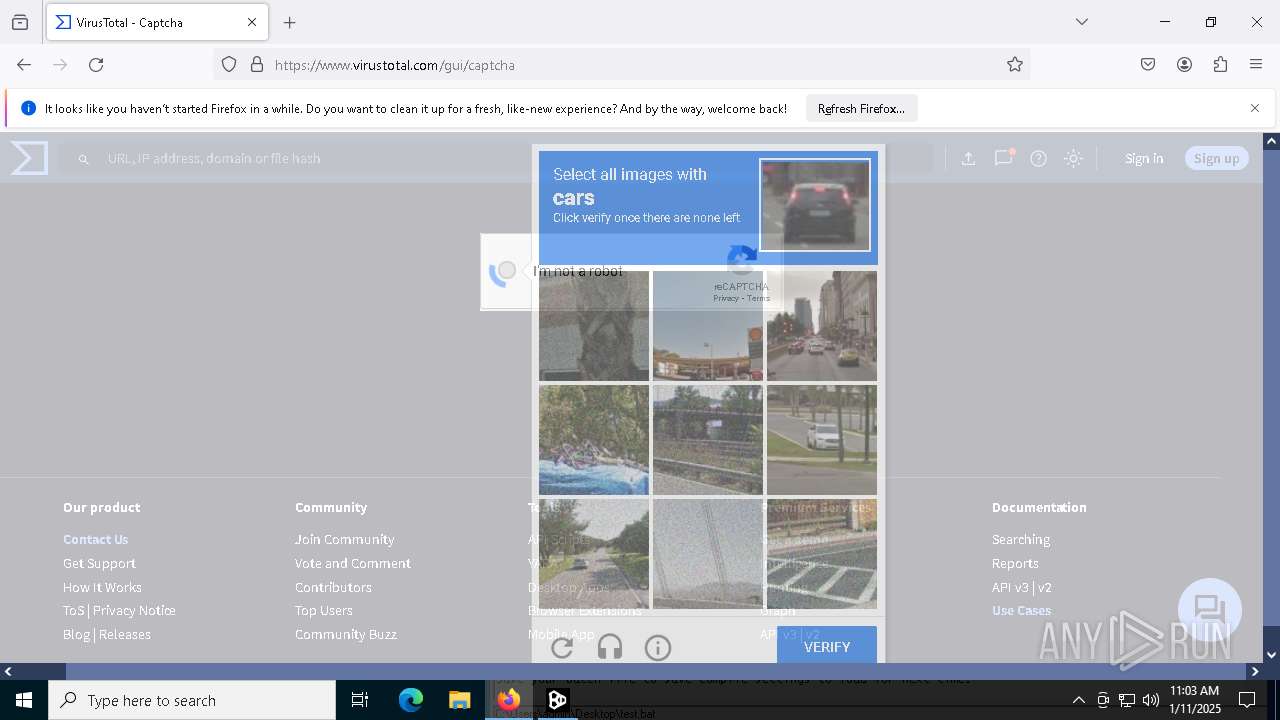
Task: Click the Firefox View icon
Action: tap(20, 22)
